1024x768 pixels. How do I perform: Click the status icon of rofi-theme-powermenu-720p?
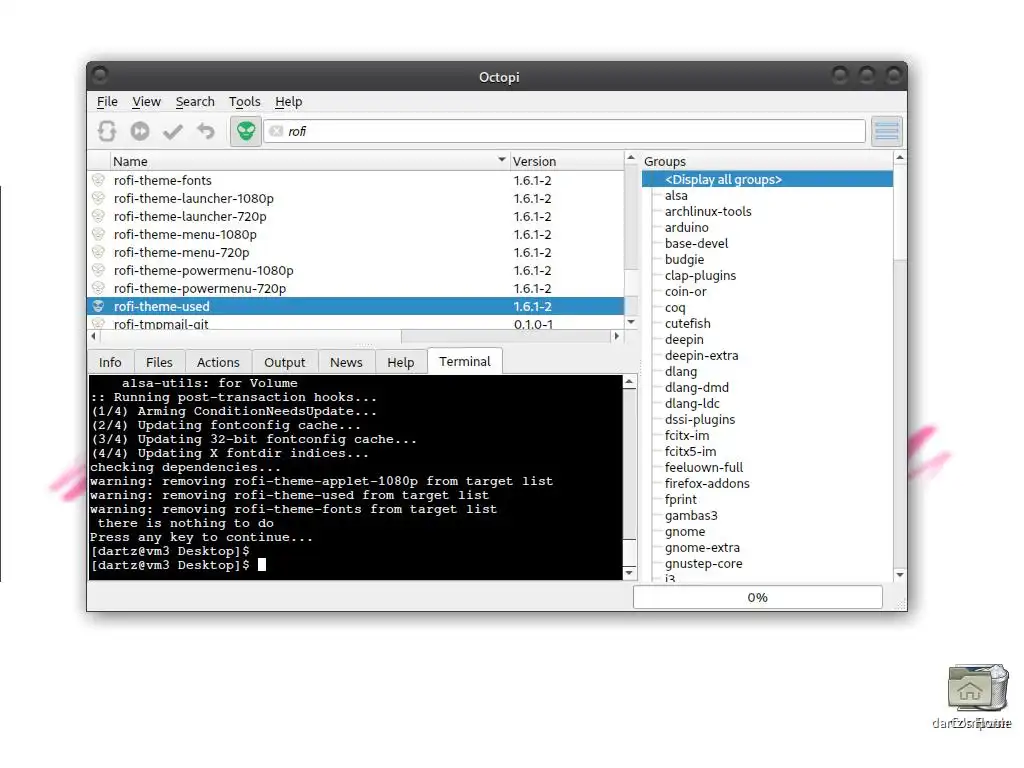99,288
